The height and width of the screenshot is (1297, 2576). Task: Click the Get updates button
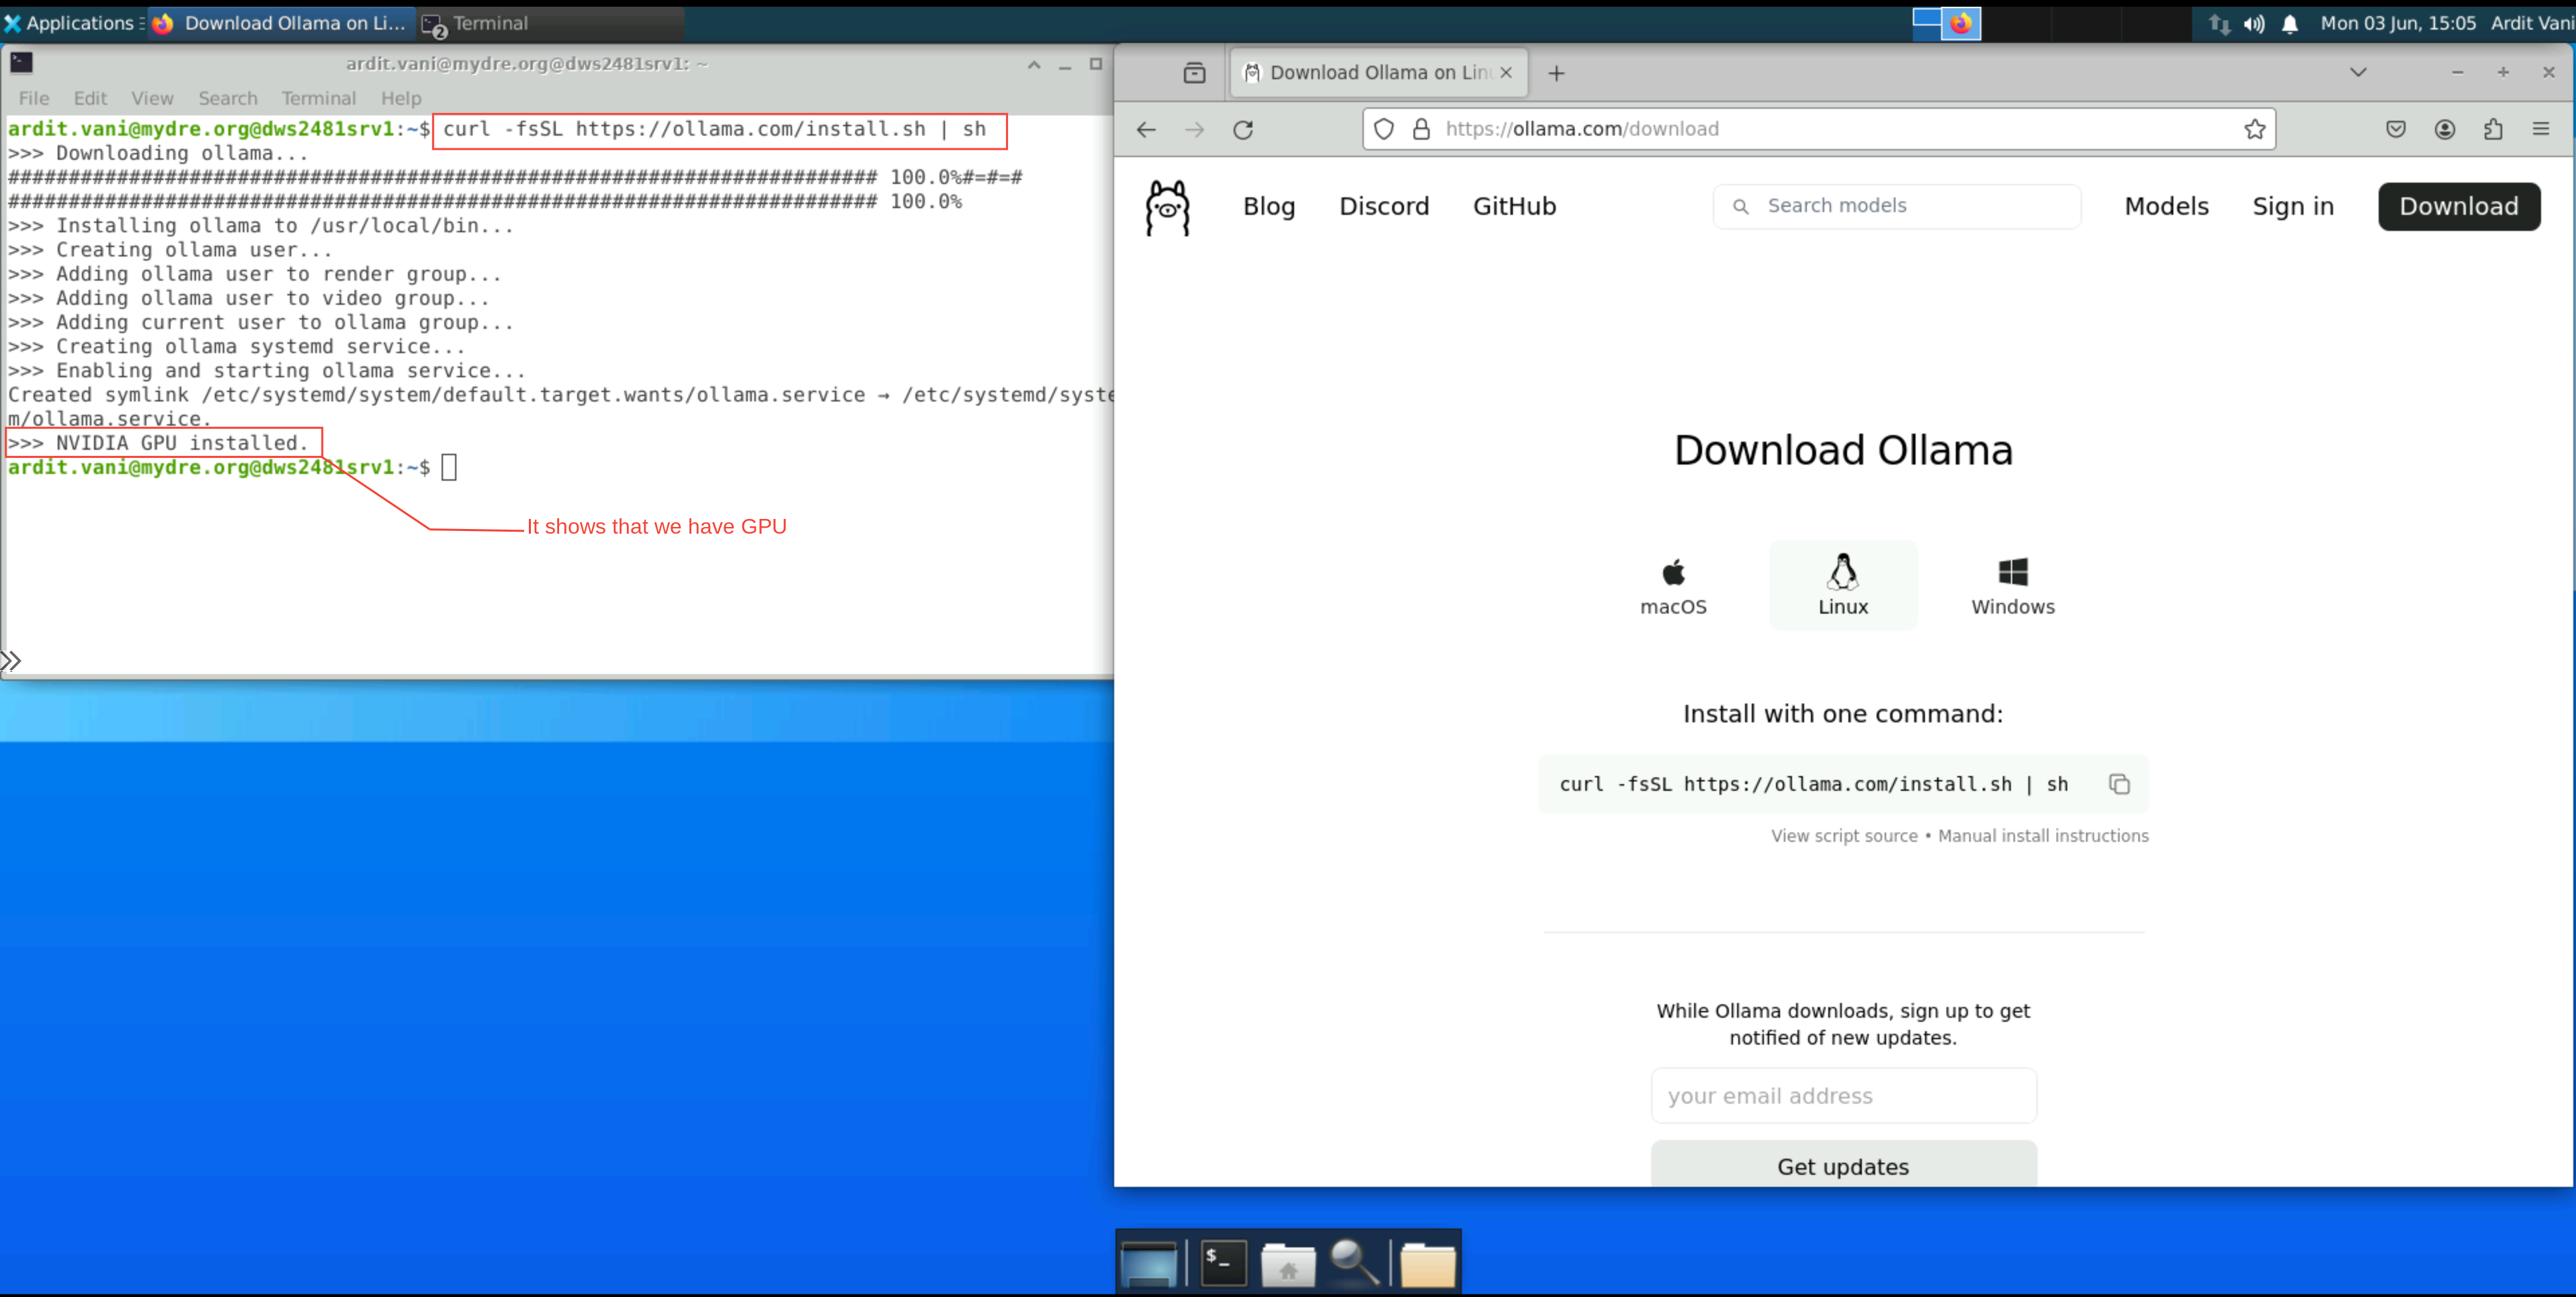click(x=1843, y=1166)
